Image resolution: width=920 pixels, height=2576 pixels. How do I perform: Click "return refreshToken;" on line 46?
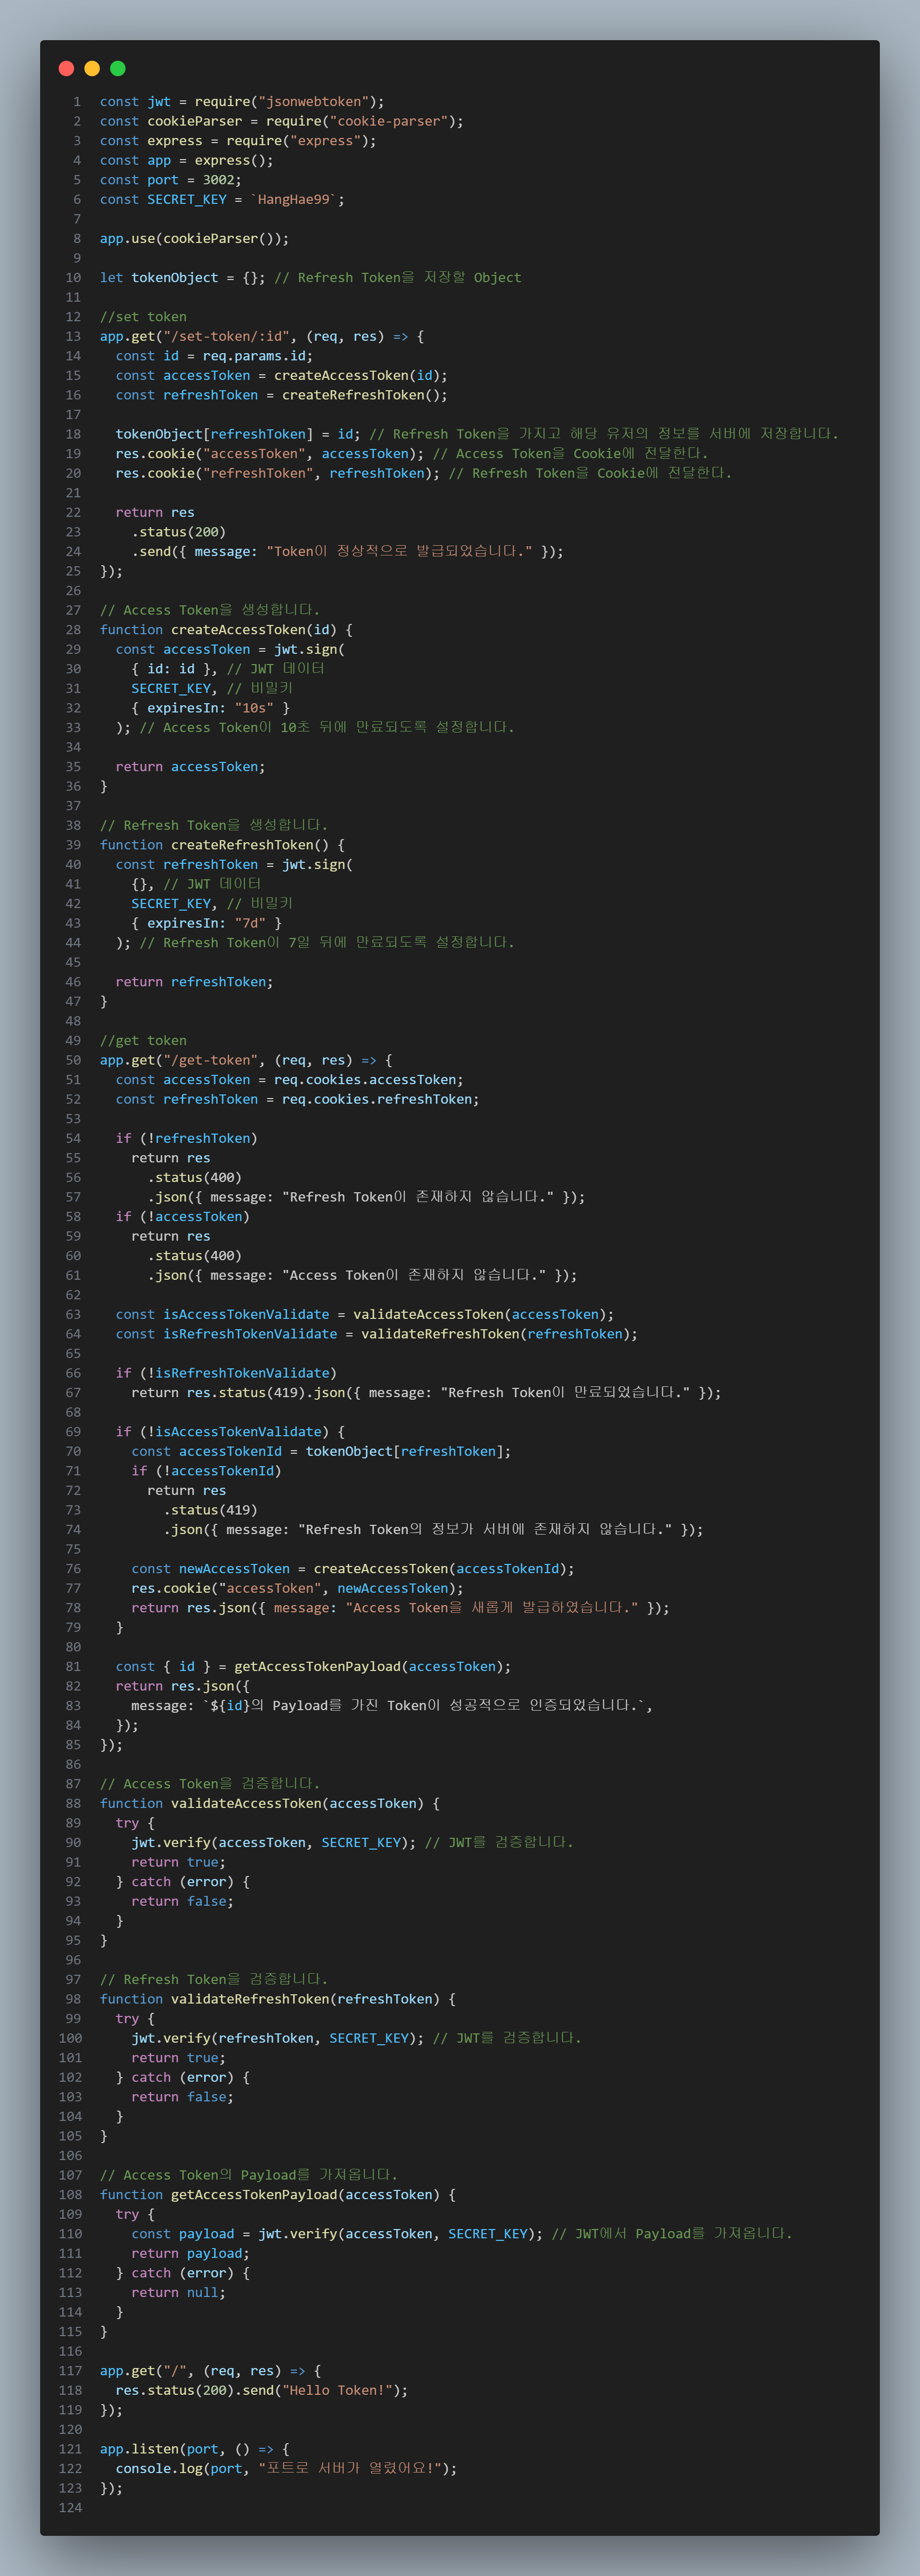(x=194, y=982)
